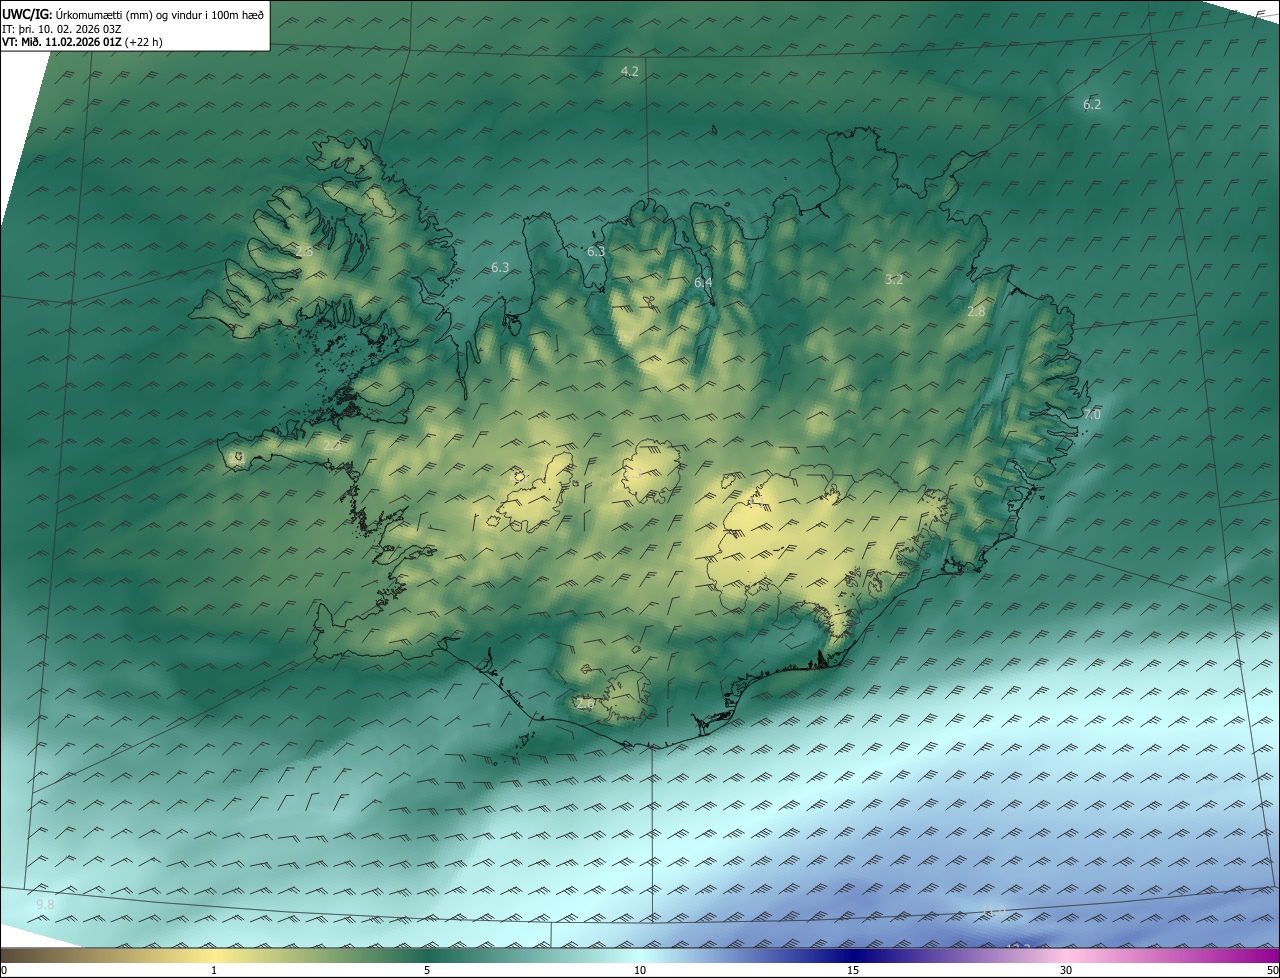Image resolution: width=1280 pixels, height=978 pixels.
Task: Click the 7.0 value label
Action: [x=1092, y=414]
